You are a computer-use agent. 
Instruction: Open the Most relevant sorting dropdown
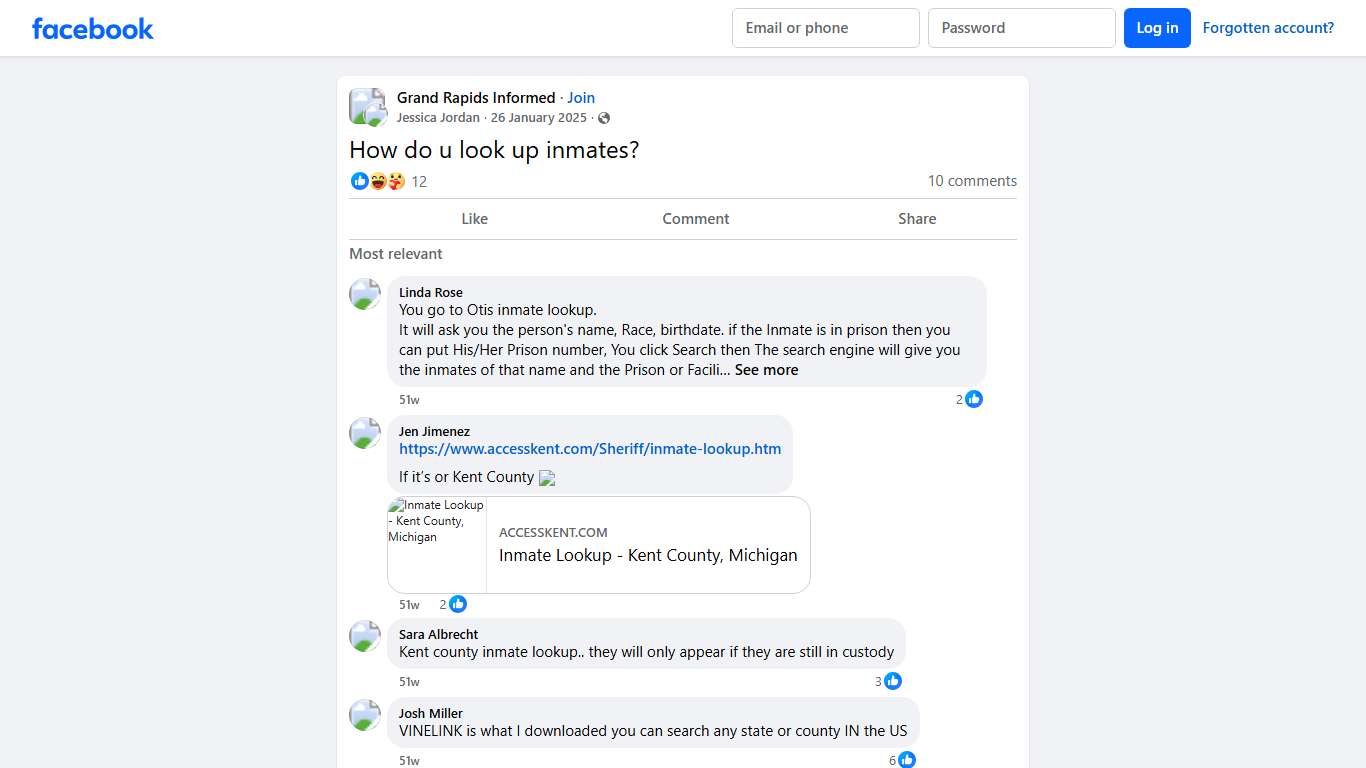(395, 254)
